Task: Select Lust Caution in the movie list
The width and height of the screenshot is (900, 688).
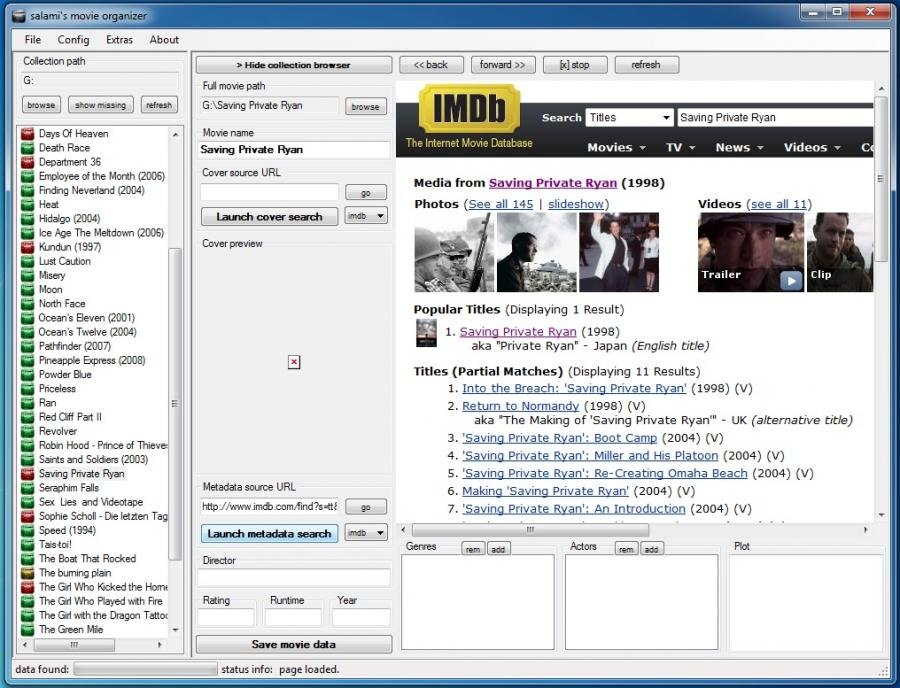Action: pos(64,262)
